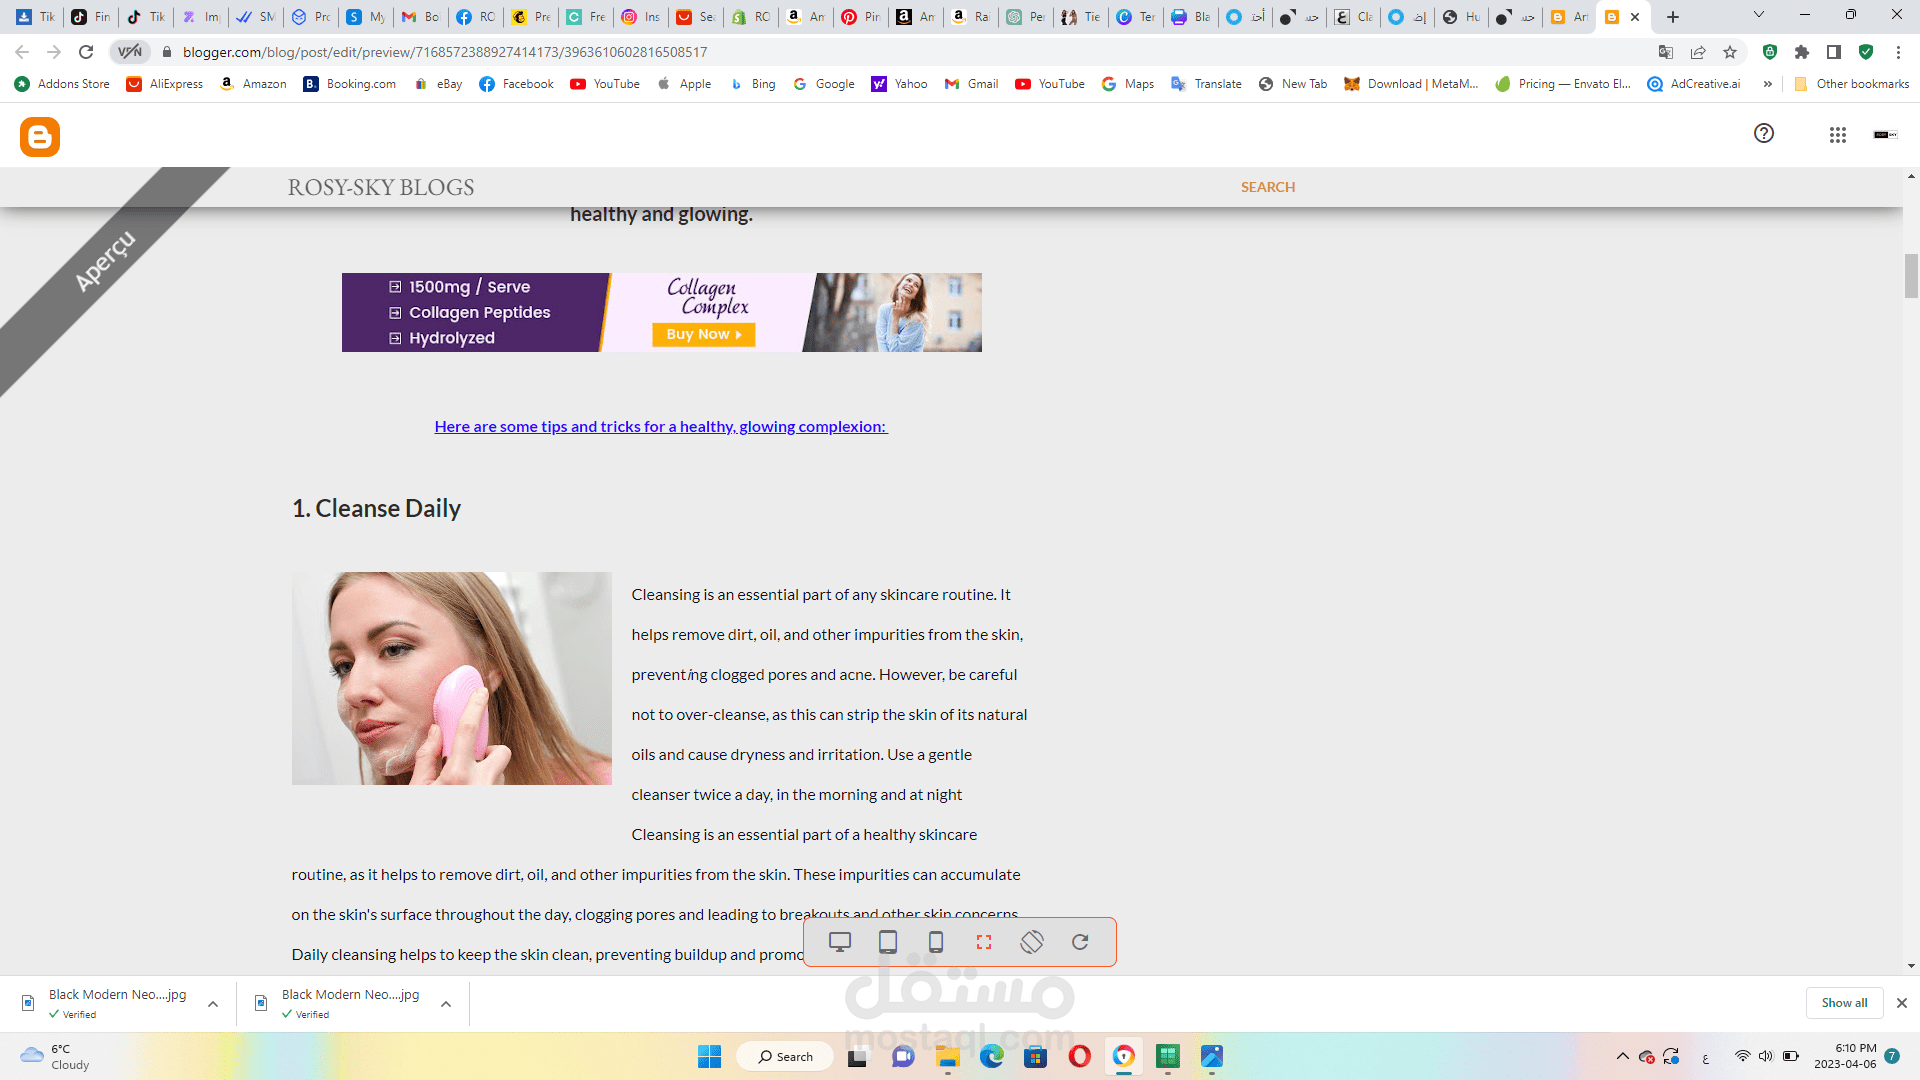1920x1080 pixels.
Task: Open the Other bookmarks folder
Action: 1851,84
